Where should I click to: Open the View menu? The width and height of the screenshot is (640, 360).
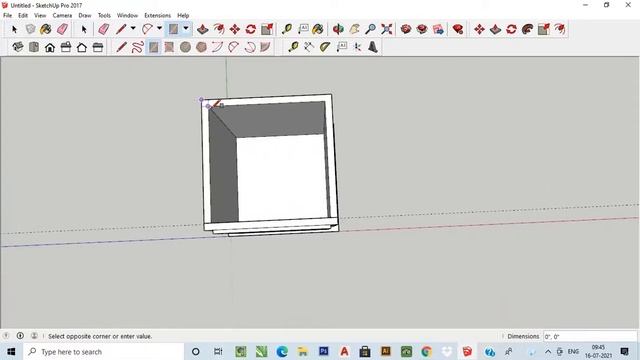pyautogui.click(x=40, y=15)
